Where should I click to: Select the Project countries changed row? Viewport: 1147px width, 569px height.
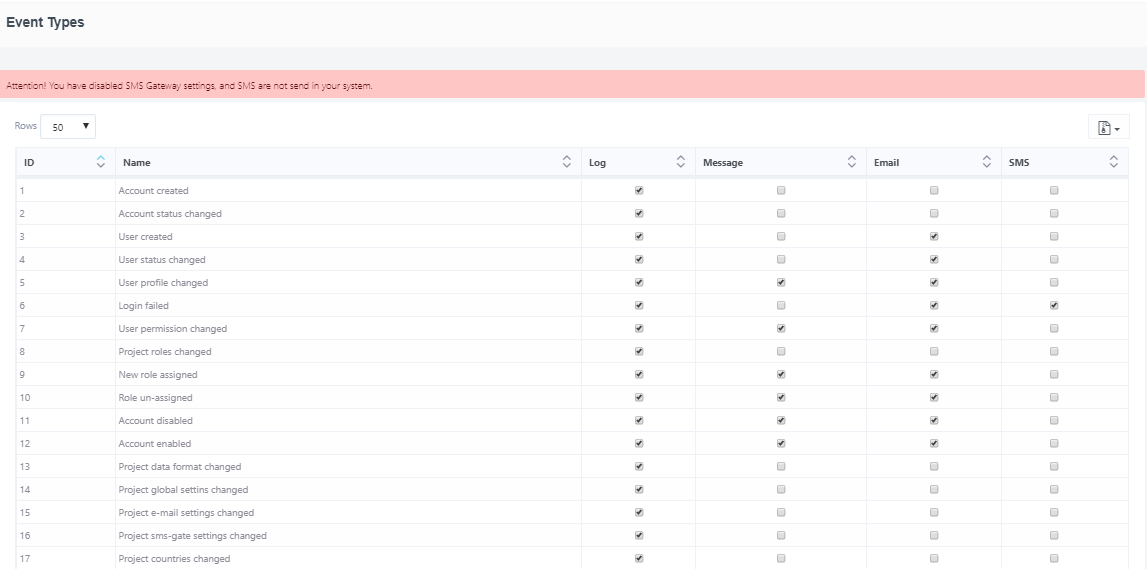click(174, 559)
